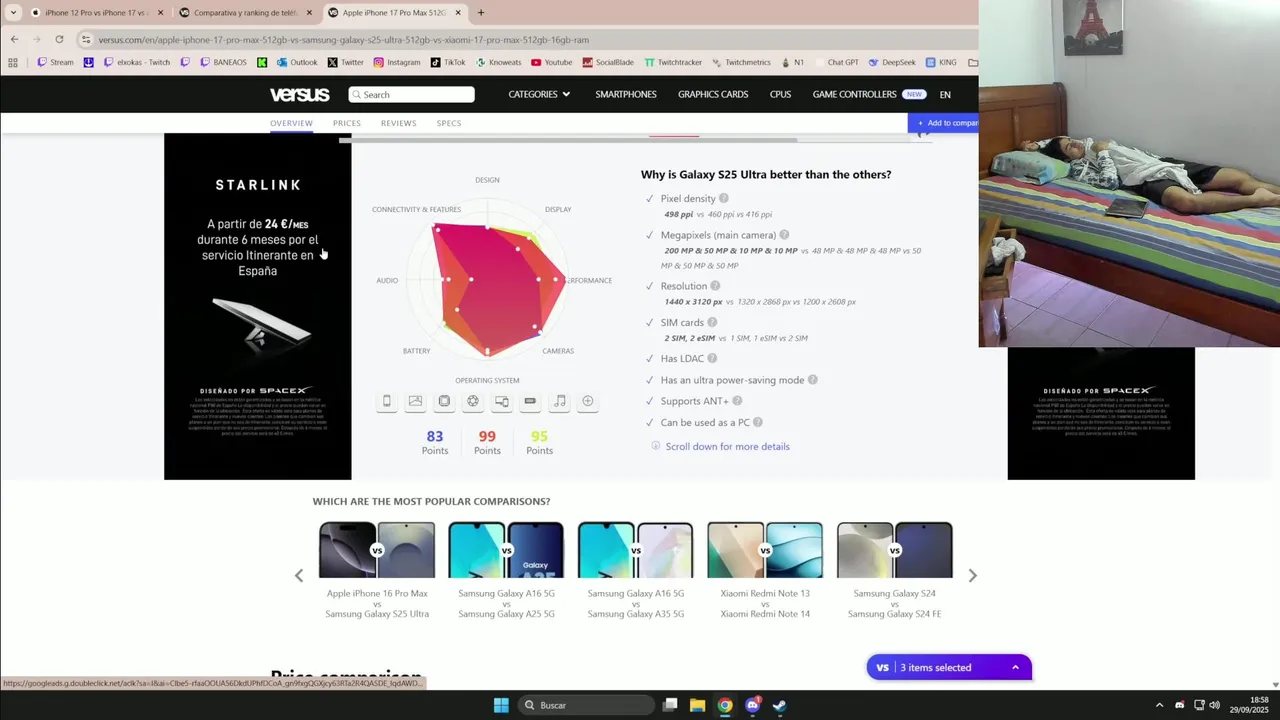Screen dimensions: 1280x720
Task: Switch to the REVIEWS tab
Action: (x=398, y=123)
